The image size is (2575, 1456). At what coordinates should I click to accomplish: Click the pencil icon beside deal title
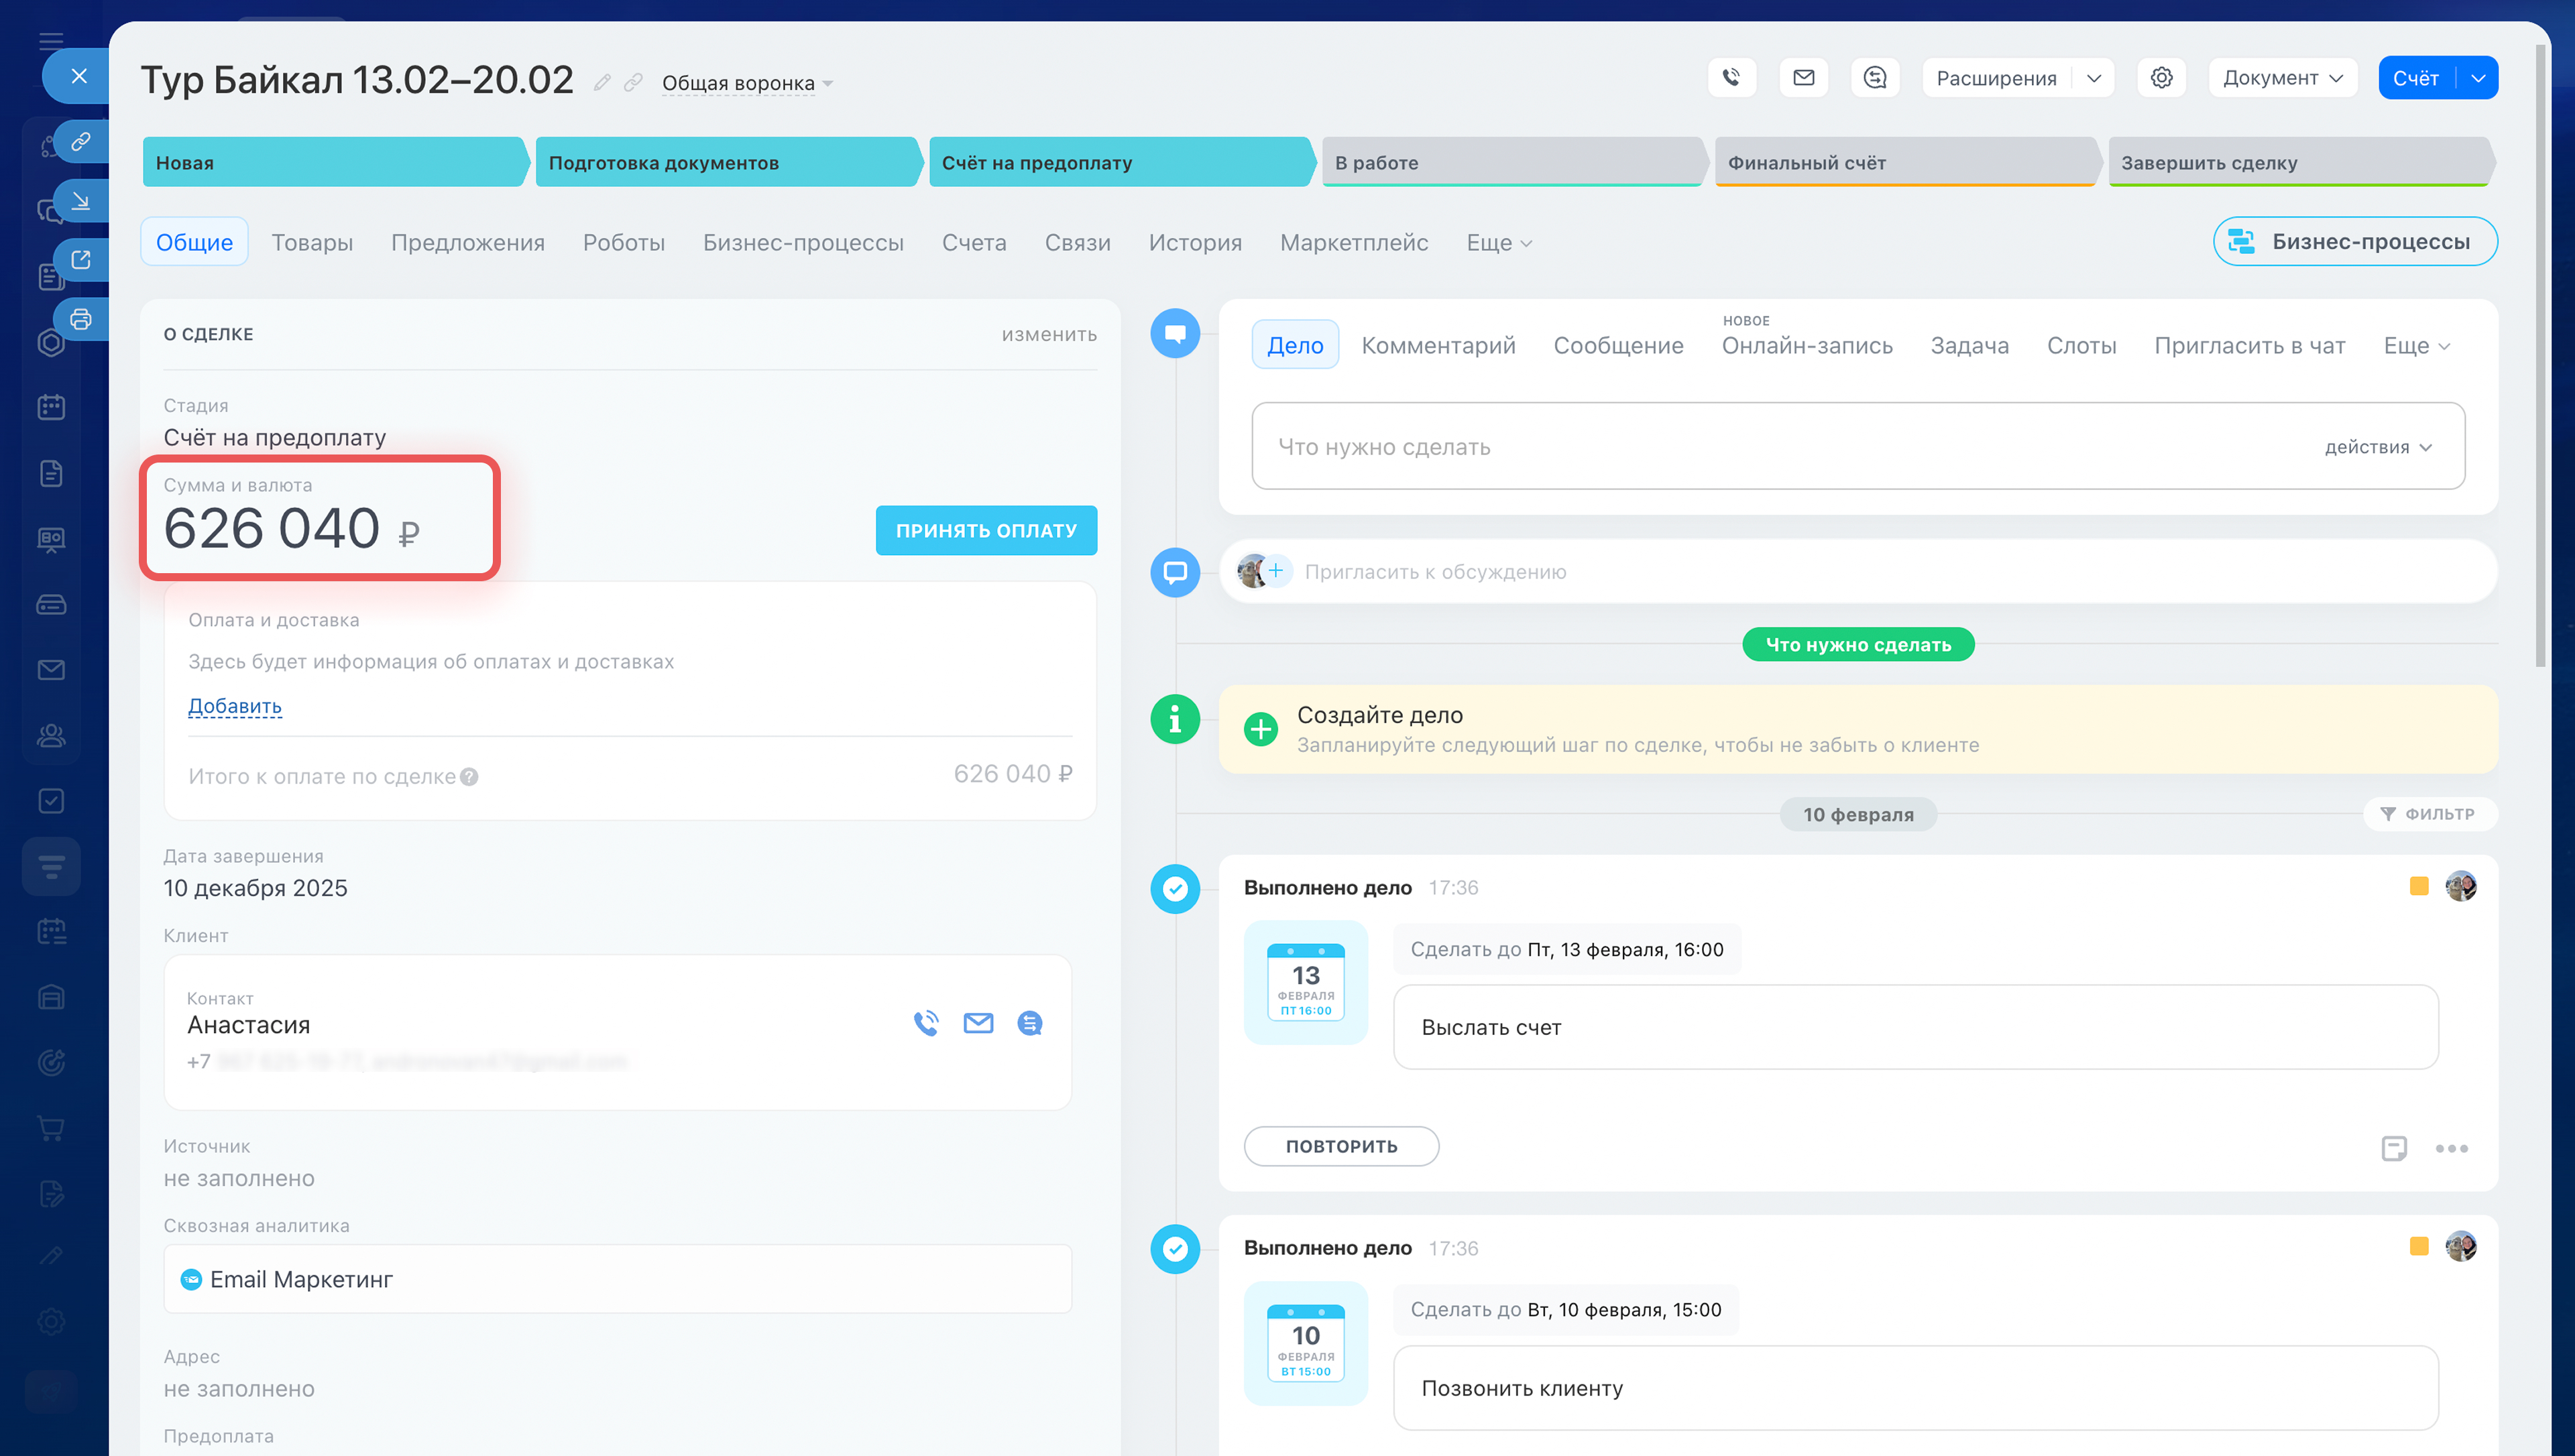pos(601,83)
